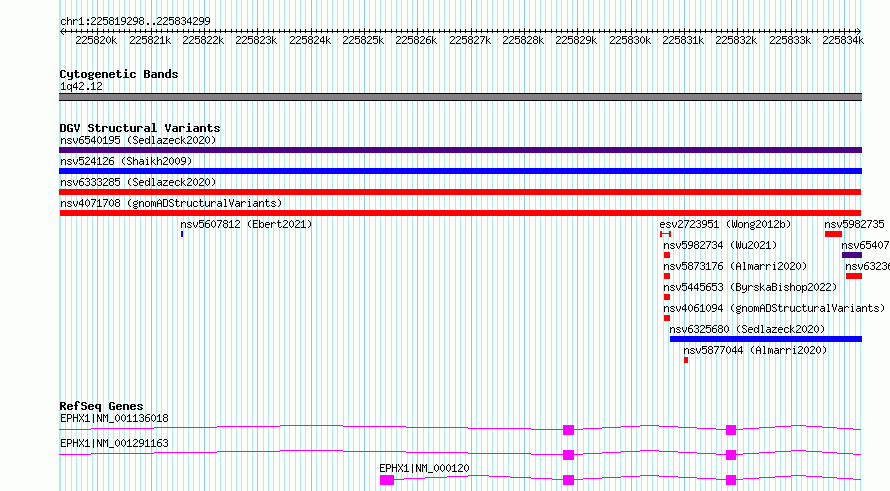Click the EPHX1|NM_001136018 transcript label

(114, 418)
